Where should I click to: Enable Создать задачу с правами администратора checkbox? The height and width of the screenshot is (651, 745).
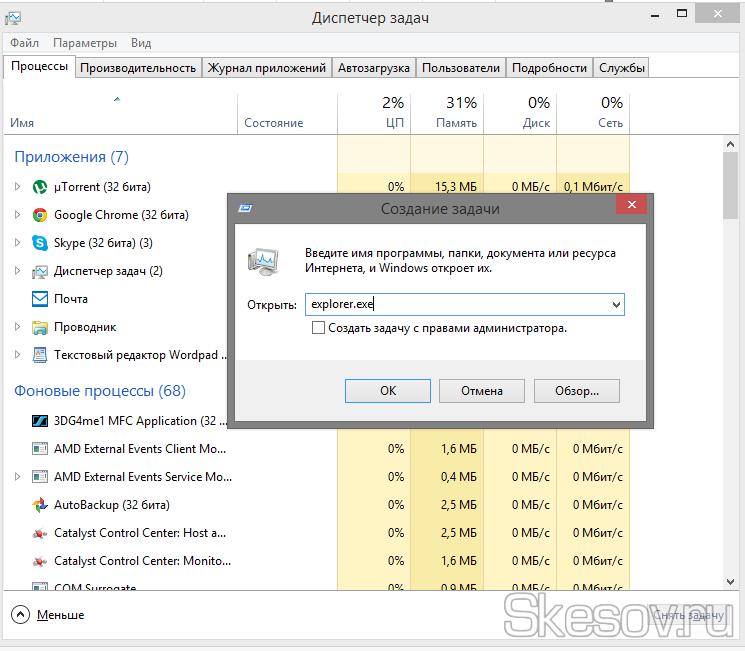(x=318, y=328)
